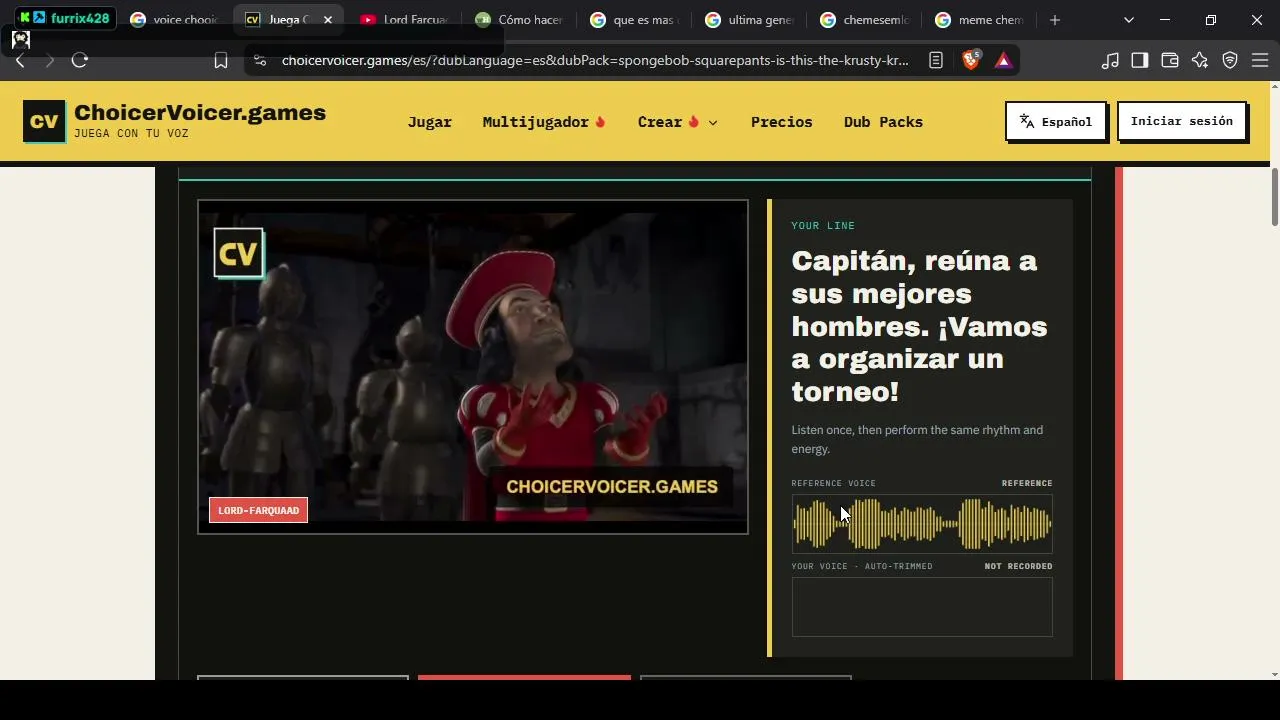Go forward with the browser forward arrow
Image resolution: width=1280 pixels, height=720 pixels.
click(x=49, y=60)
